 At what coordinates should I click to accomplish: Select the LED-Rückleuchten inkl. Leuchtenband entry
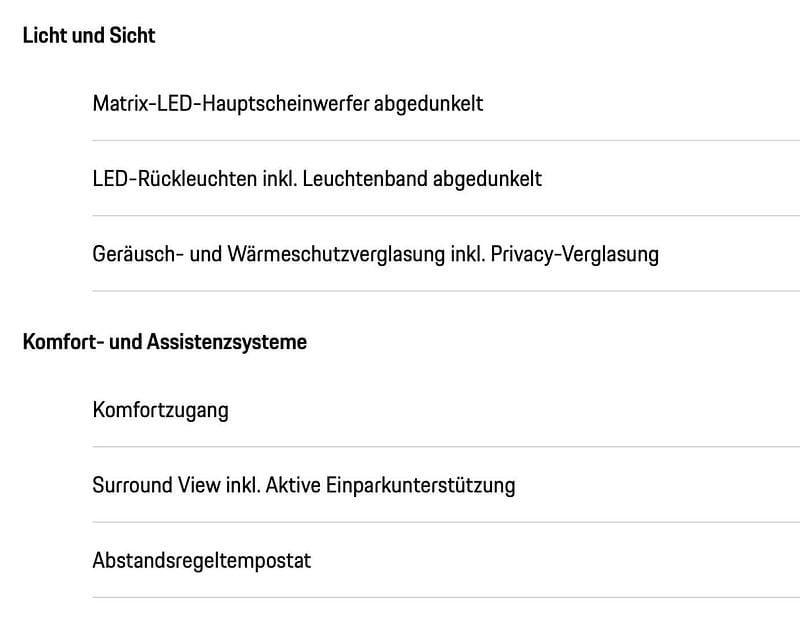[316, 179]
